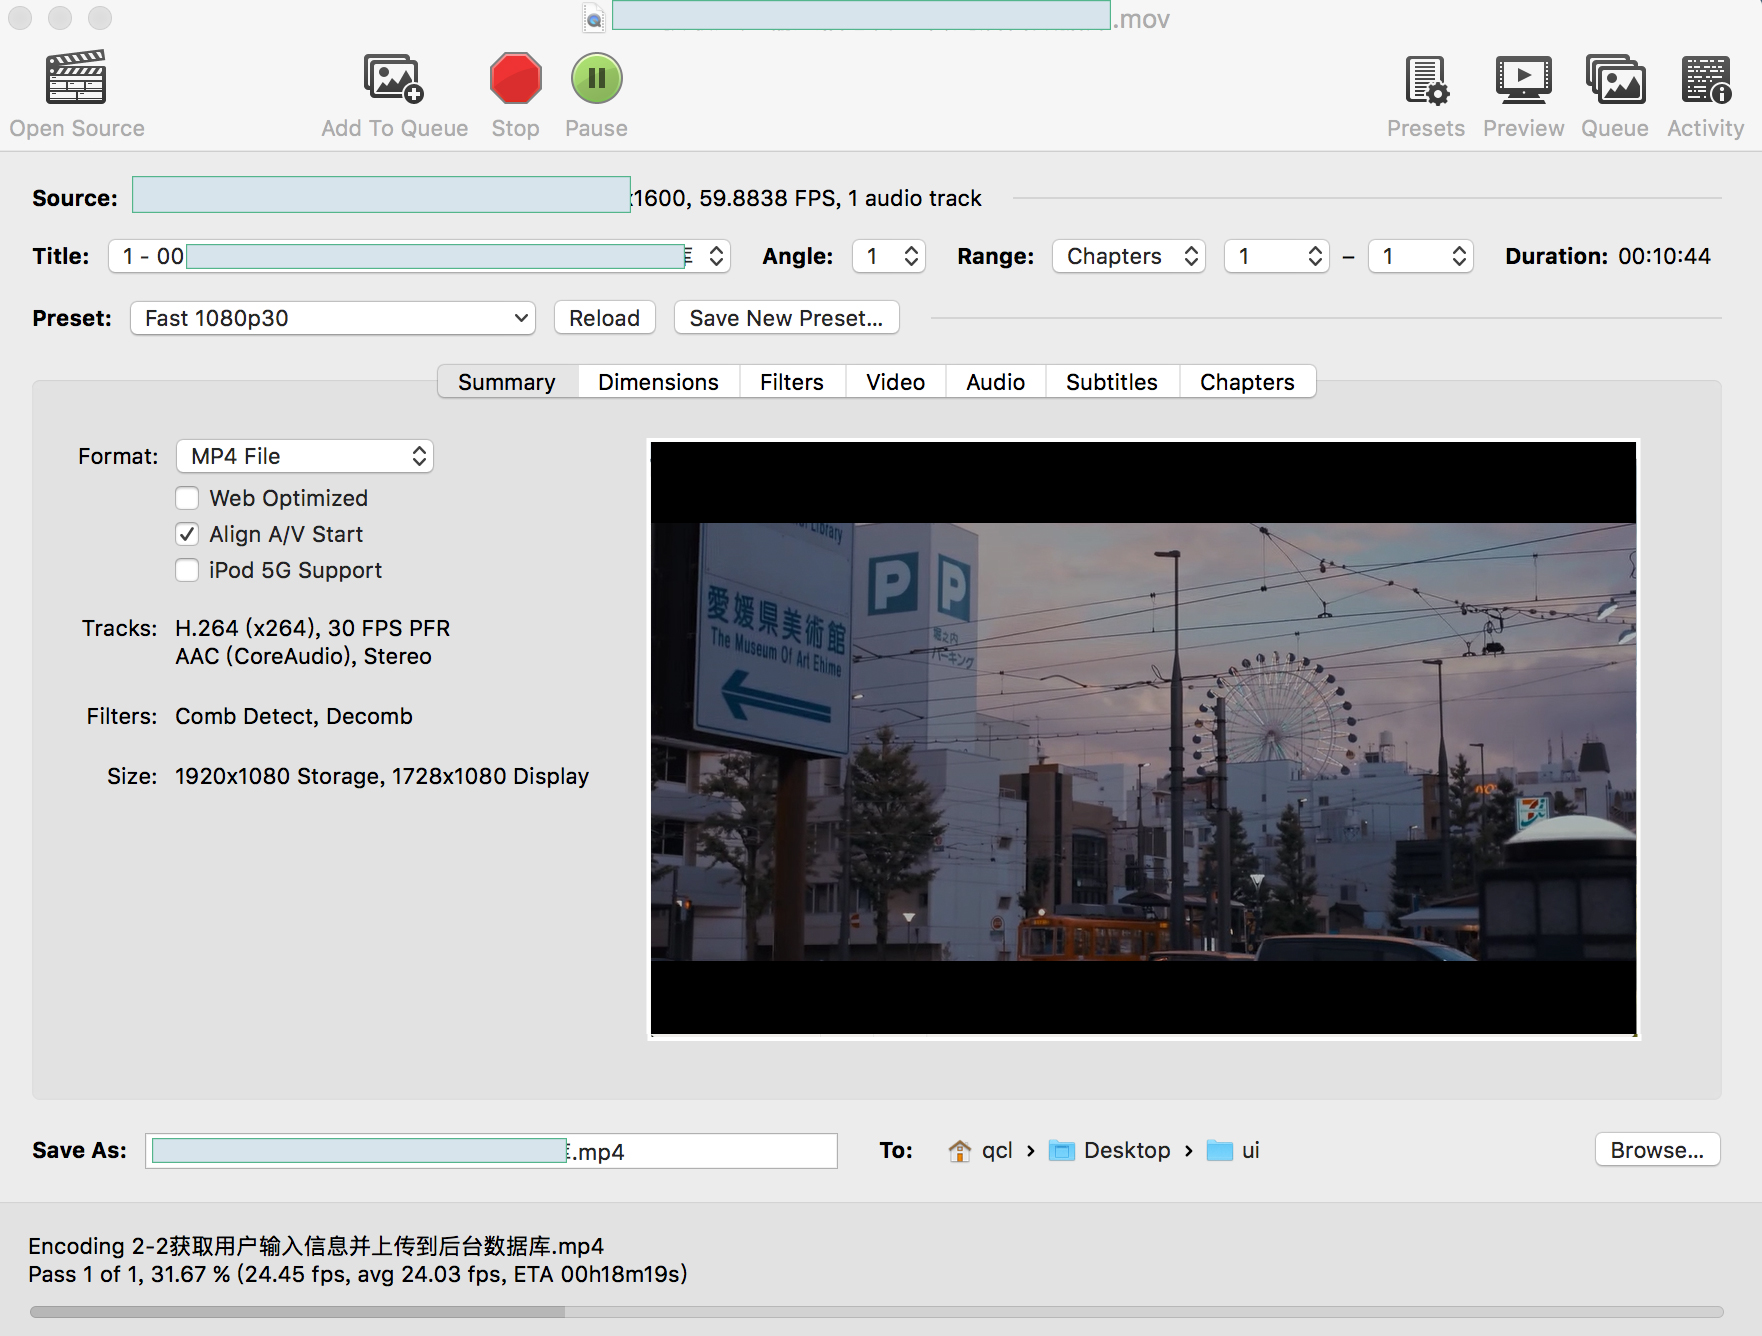Click the Desktop folder in destination path
The image size is (1762, 1336).
click(x=1109, y=1151)
